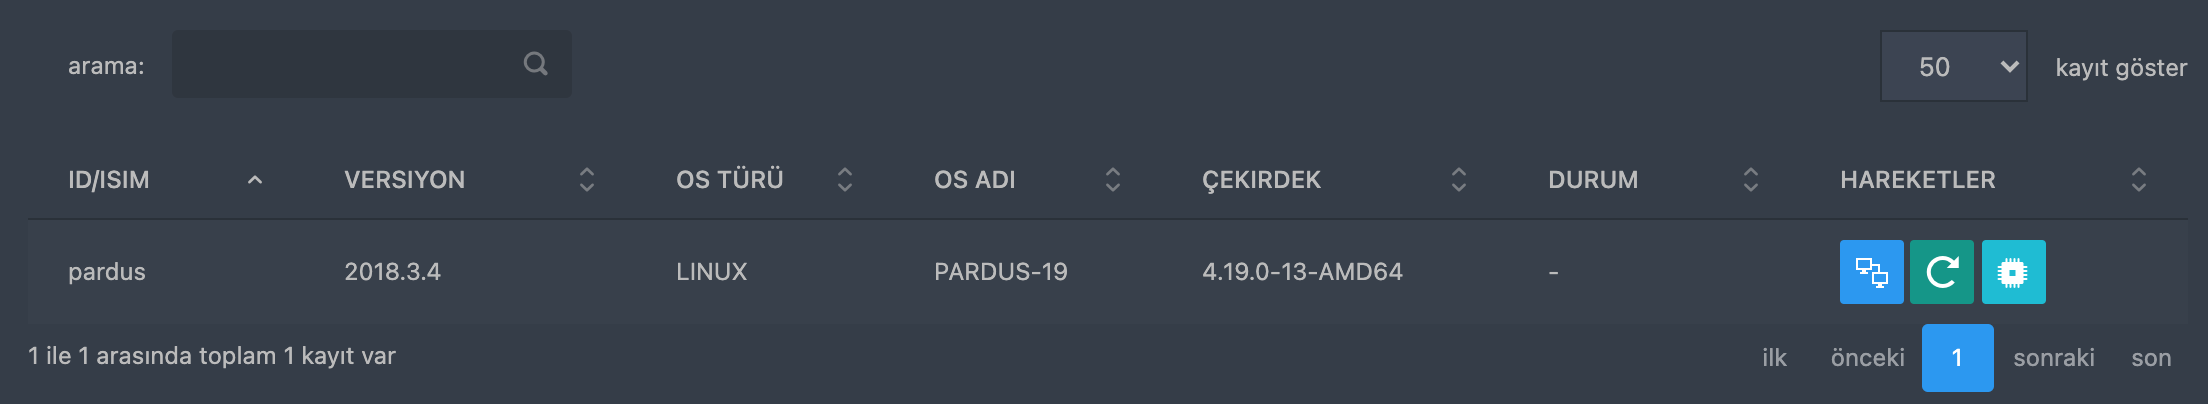Sort by ID/ISIM column arrow
The image size is (2208, 404).
pyautogui.click(x=255, y=180)
